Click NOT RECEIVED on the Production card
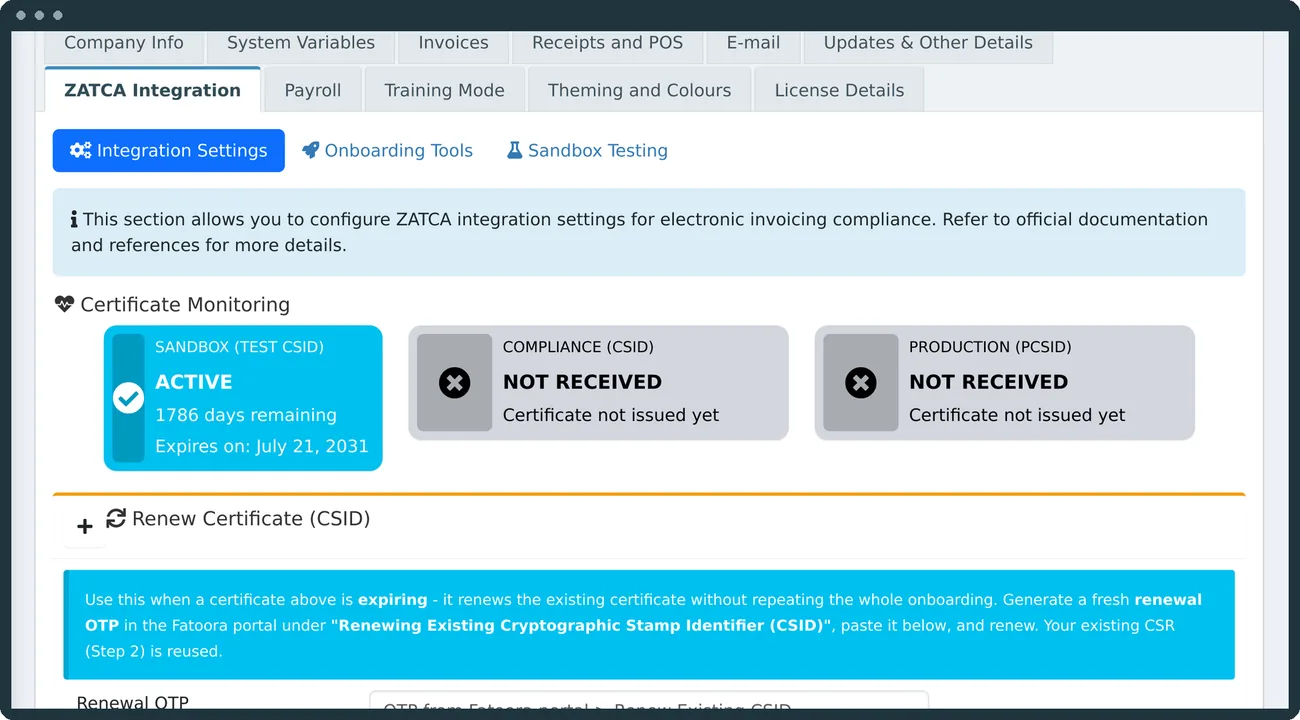This screenshot has width=1300, height=720. (x=988, y=382)
